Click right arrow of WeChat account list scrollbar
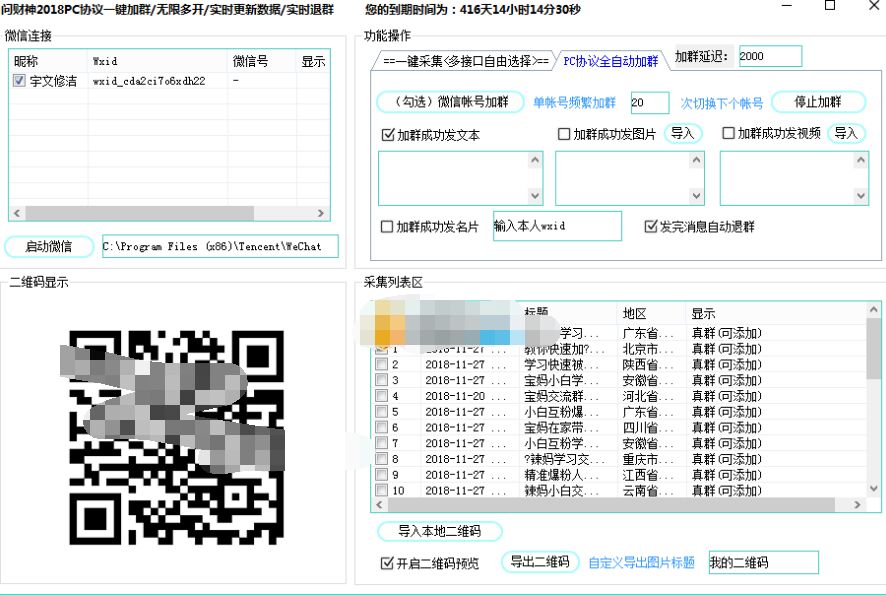 (x=321, y=213)
